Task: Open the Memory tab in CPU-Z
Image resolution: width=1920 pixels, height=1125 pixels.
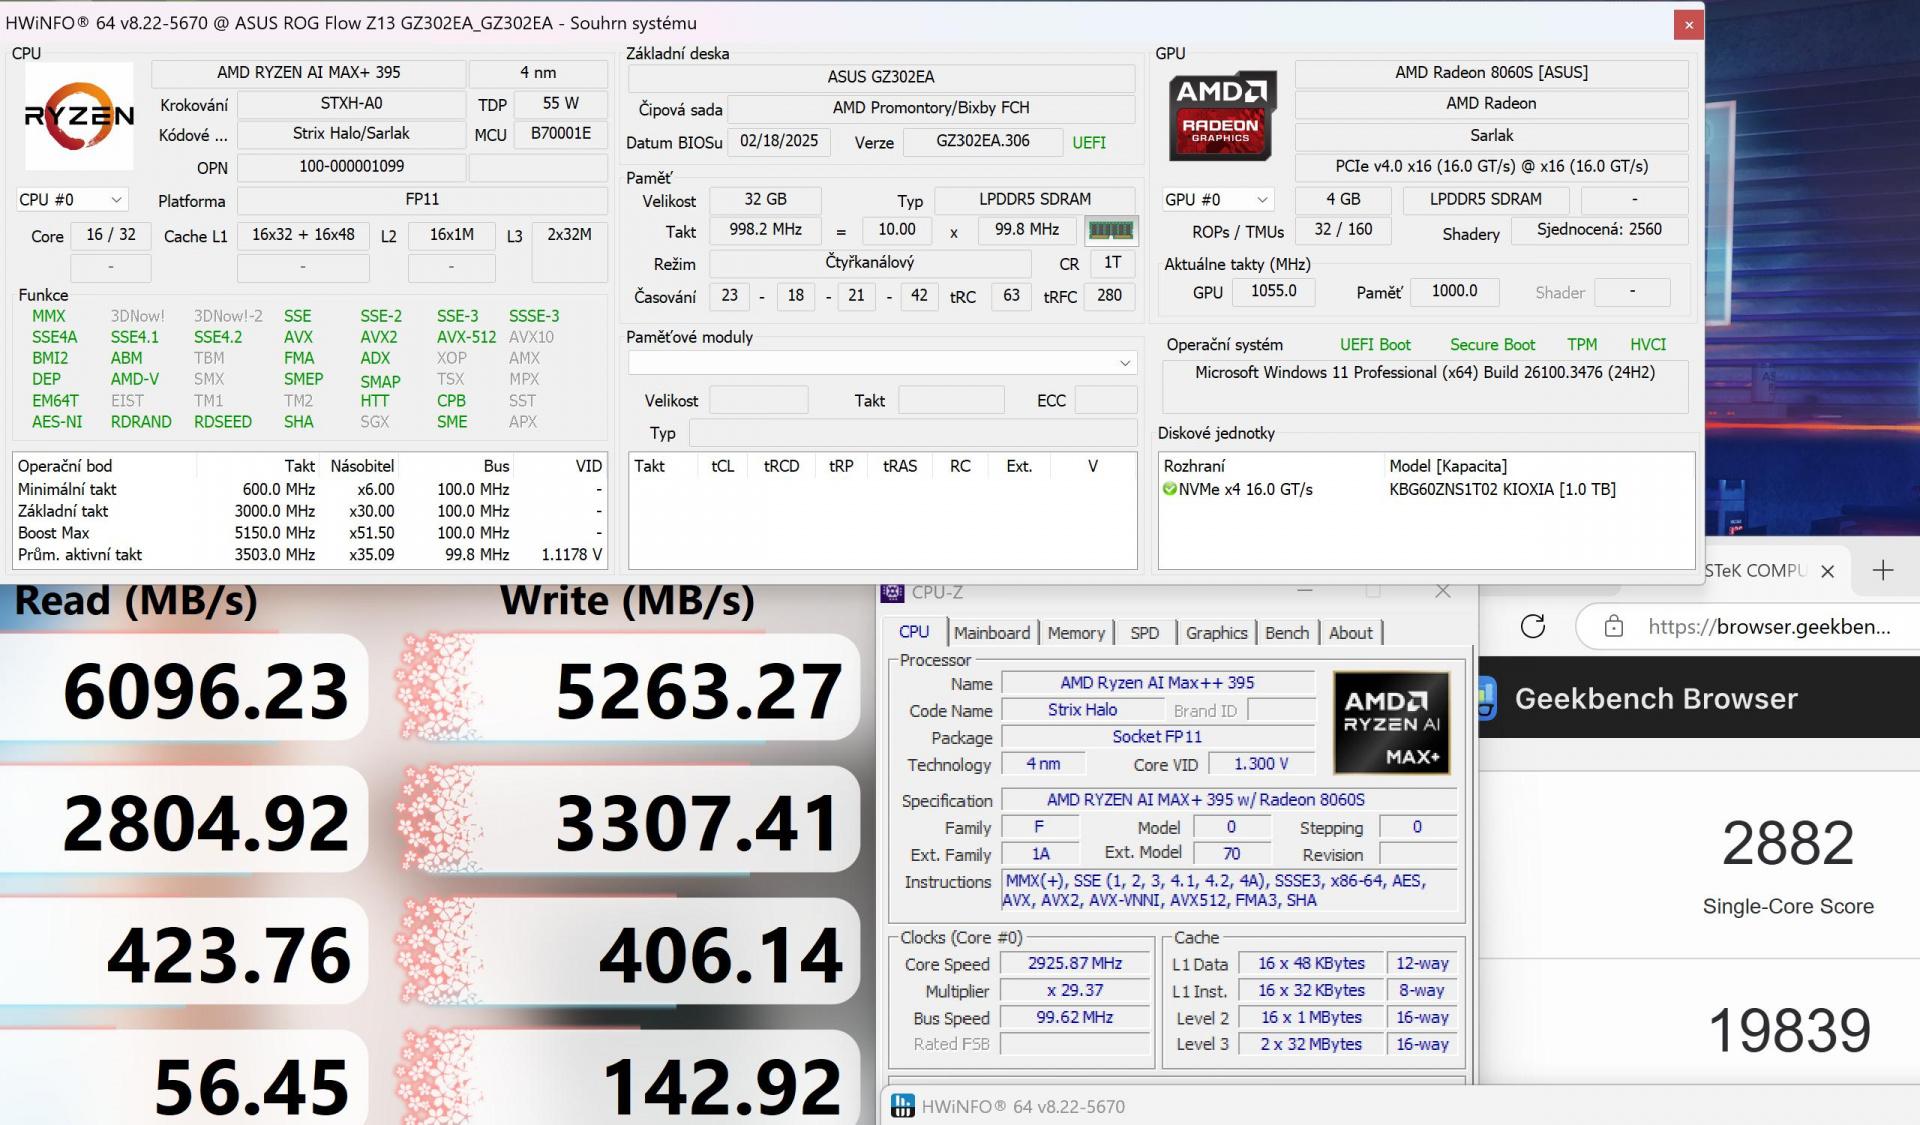Action: click(x=1076, y=633)
